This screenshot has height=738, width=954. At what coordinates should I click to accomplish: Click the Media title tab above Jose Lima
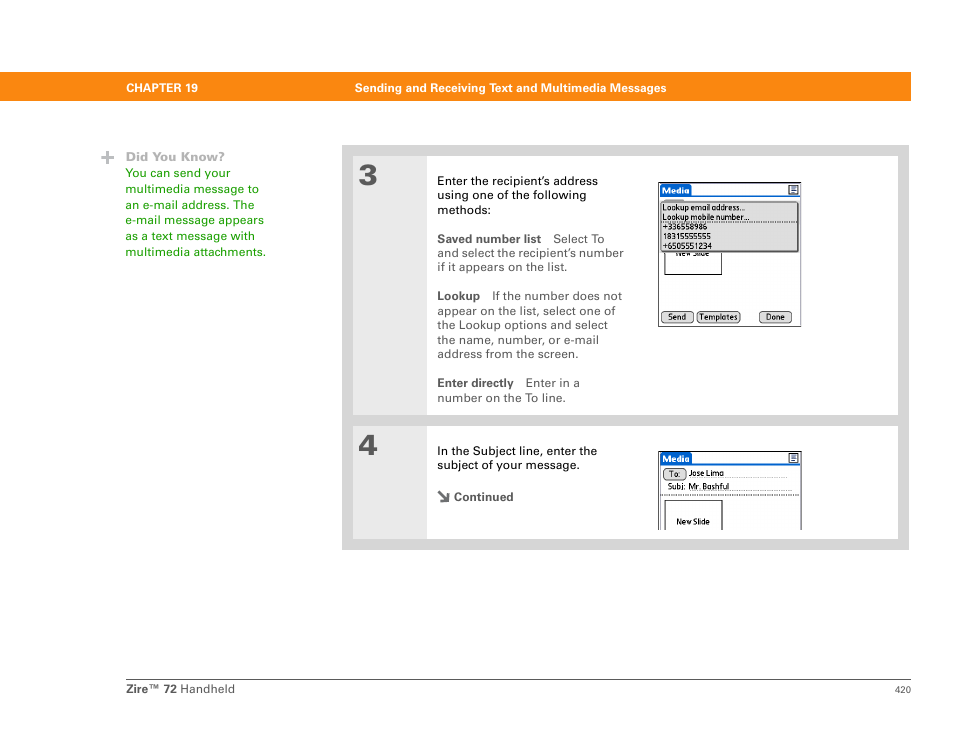[675, 459]
